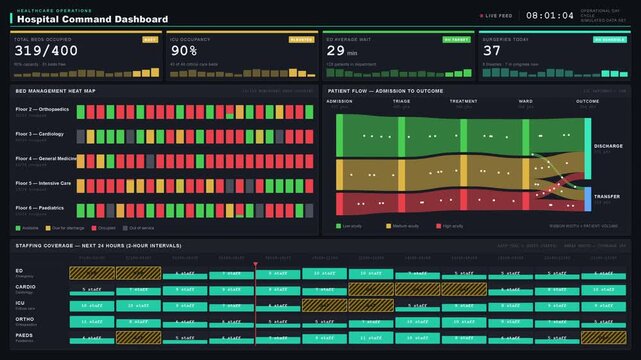Click first yellow bed tile in Floor 4 row
Viewport: 641px width, 360px height.
tap(81, 161)
